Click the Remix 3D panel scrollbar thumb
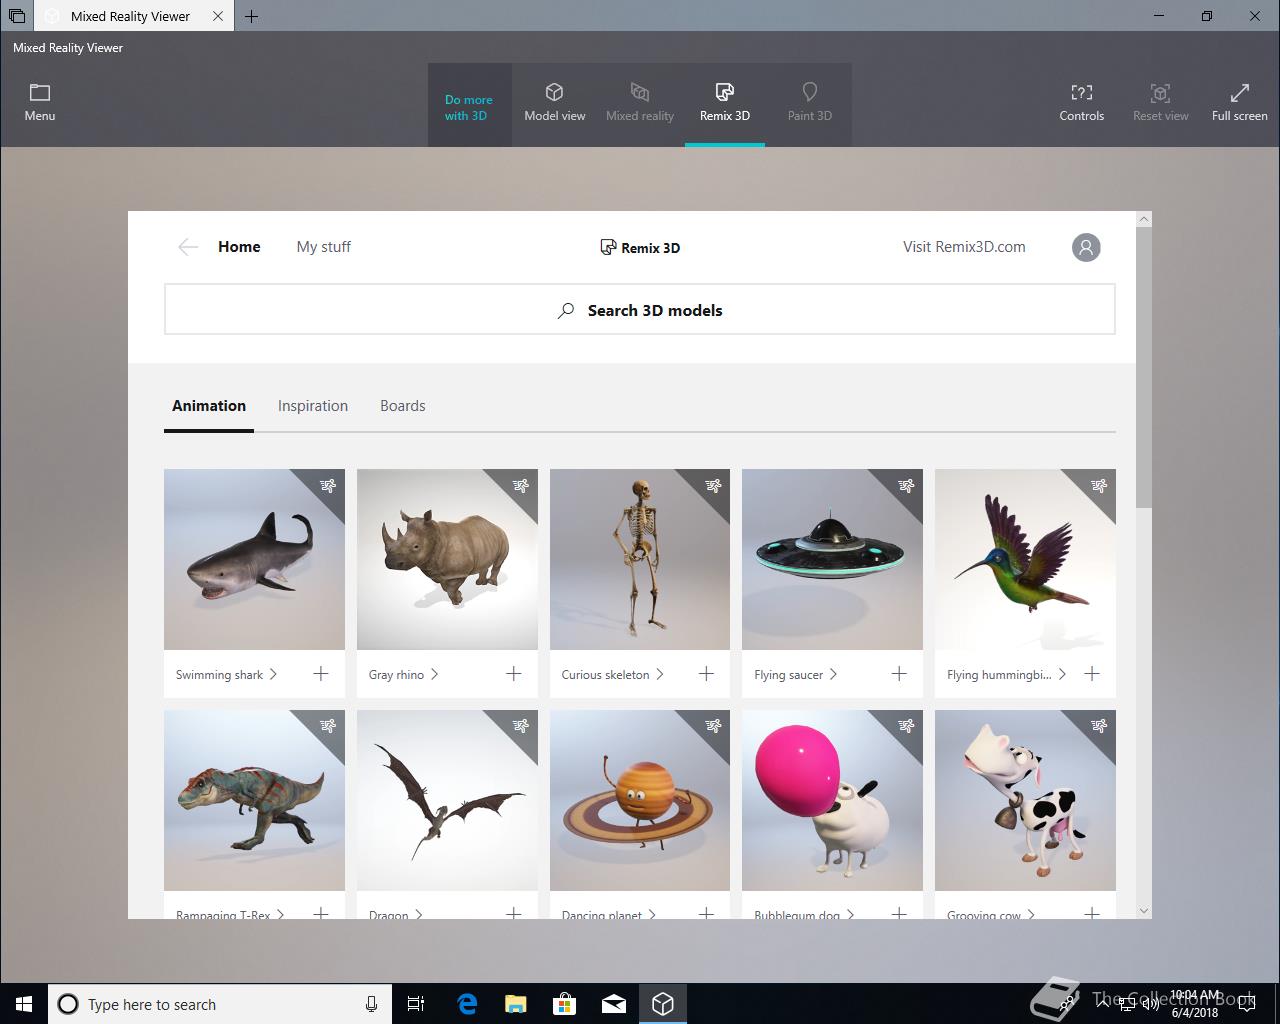1280x1024 pixels. 1144,368
